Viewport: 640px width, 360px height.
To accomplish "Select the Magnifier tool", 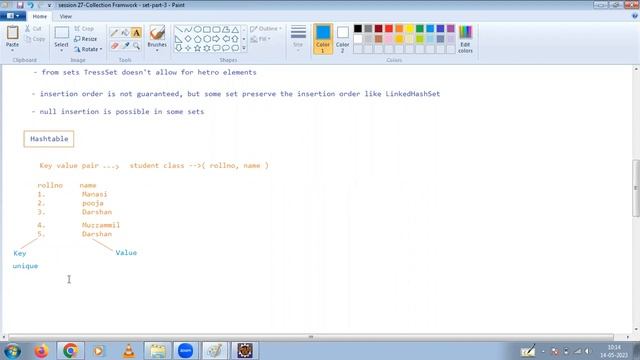I will click(x=136, y=46).
